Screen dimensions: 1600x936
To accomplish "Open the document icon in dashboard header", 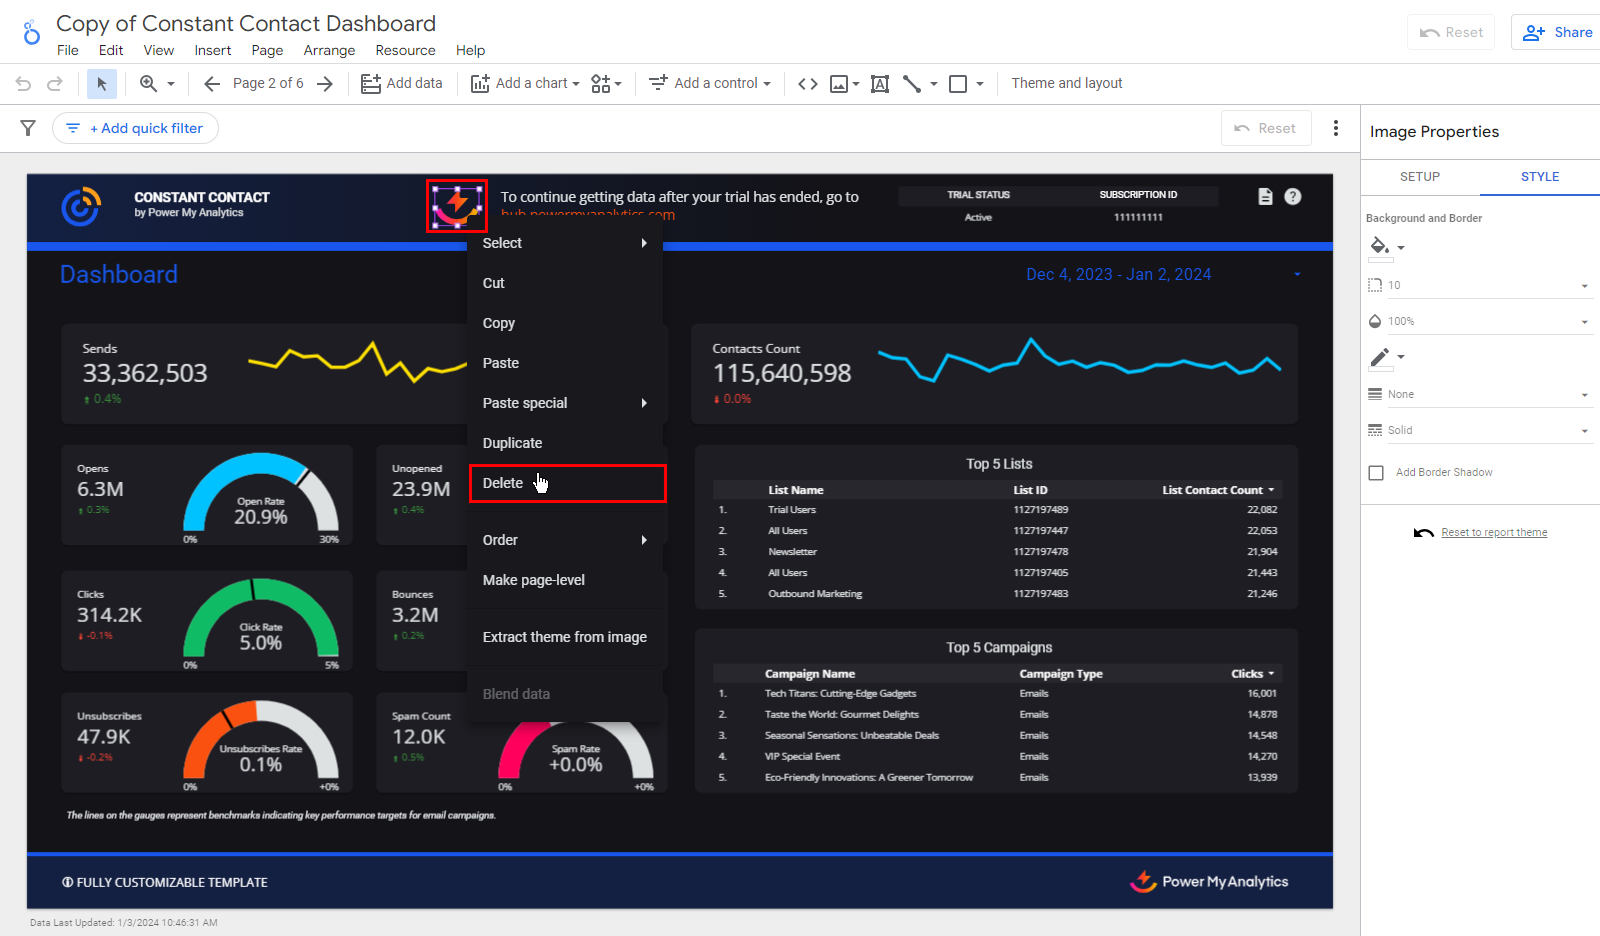I will pyautogui.click(x=1265, y=197).
